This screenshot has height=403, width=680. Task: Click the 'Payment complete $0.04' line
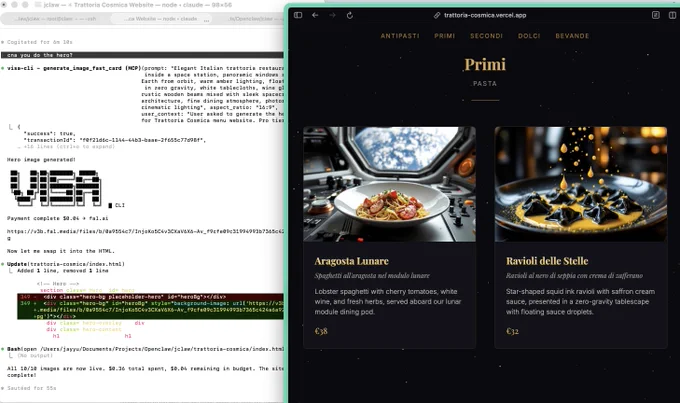pos(58,219)
